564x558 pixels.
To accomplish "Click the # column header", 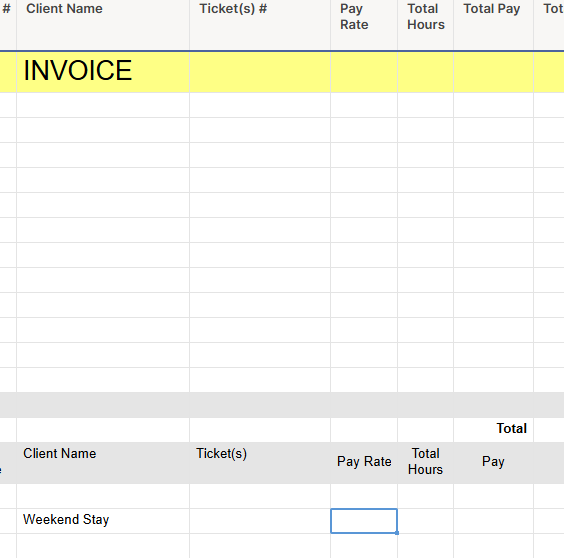I will (8, 24).
